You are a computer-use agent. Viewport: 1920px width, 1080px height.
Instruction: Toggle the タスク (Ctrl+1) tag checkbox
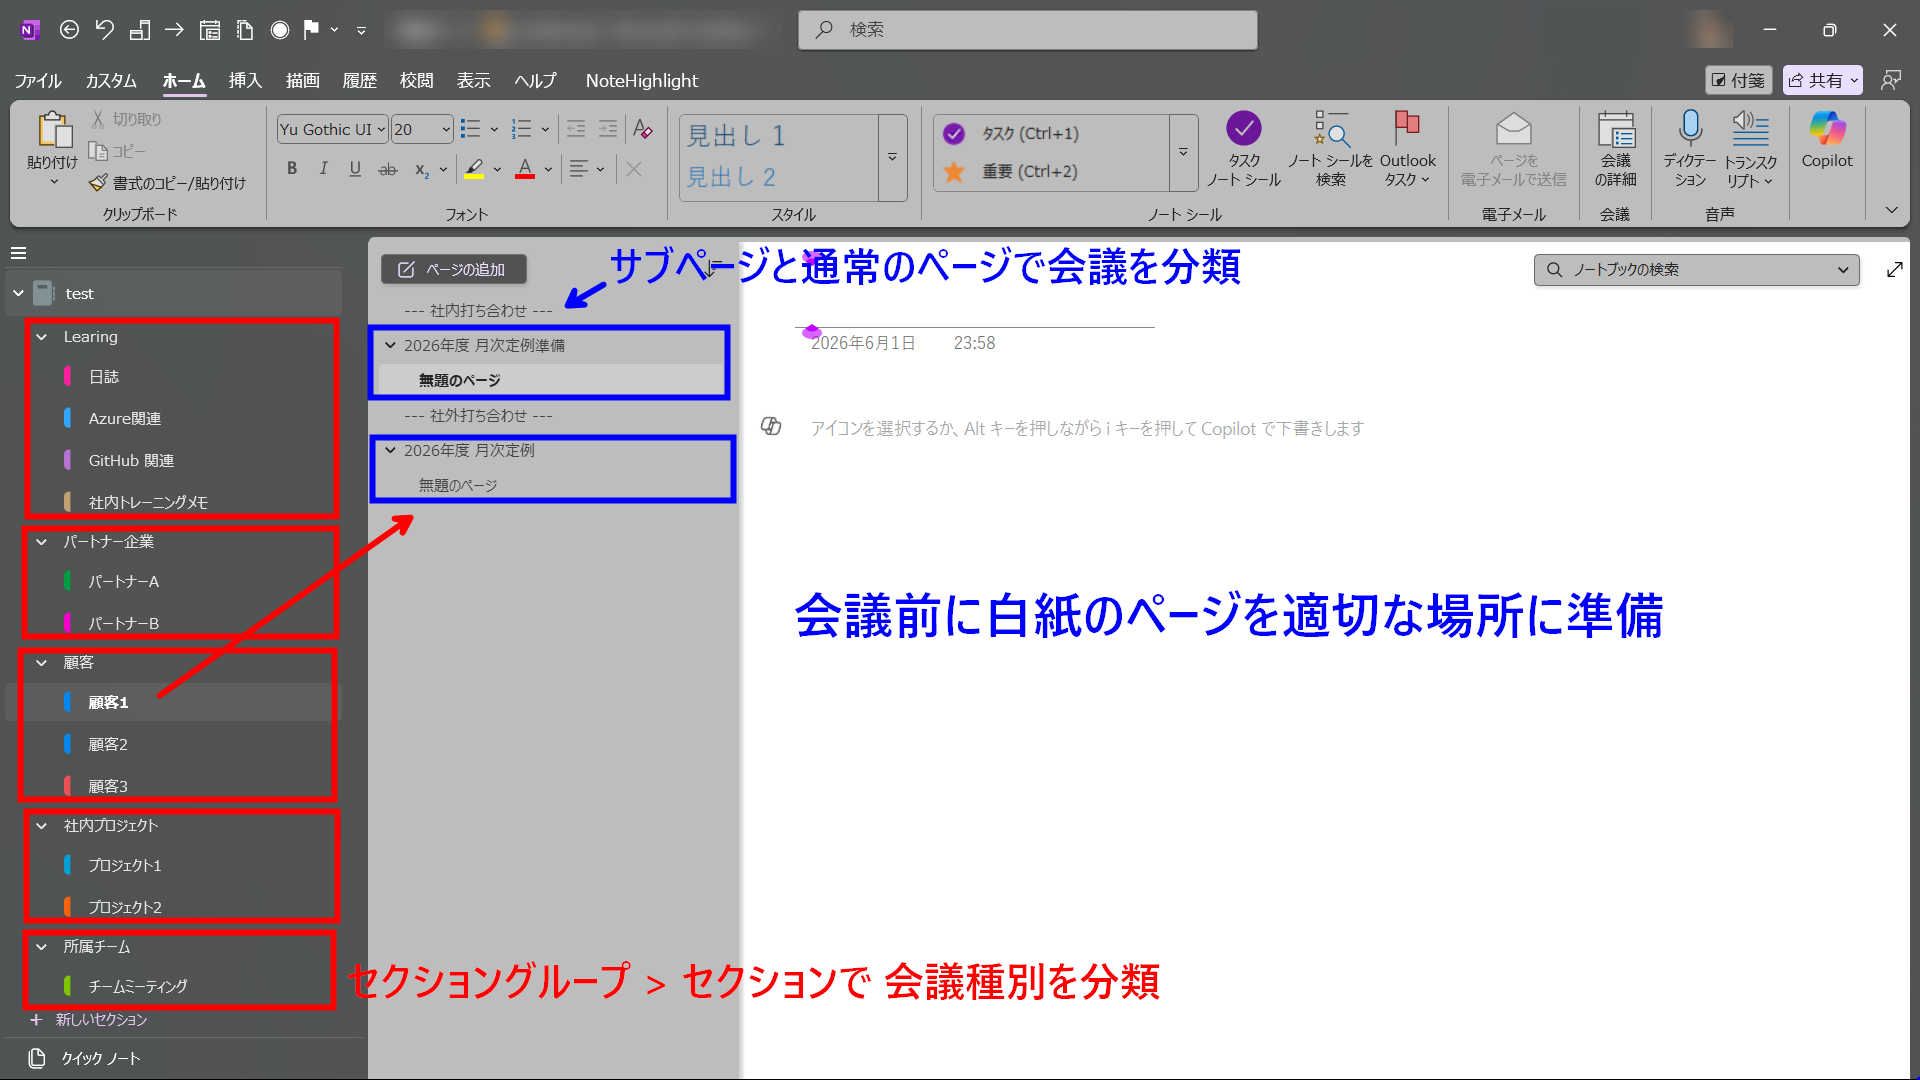(954, 133)
